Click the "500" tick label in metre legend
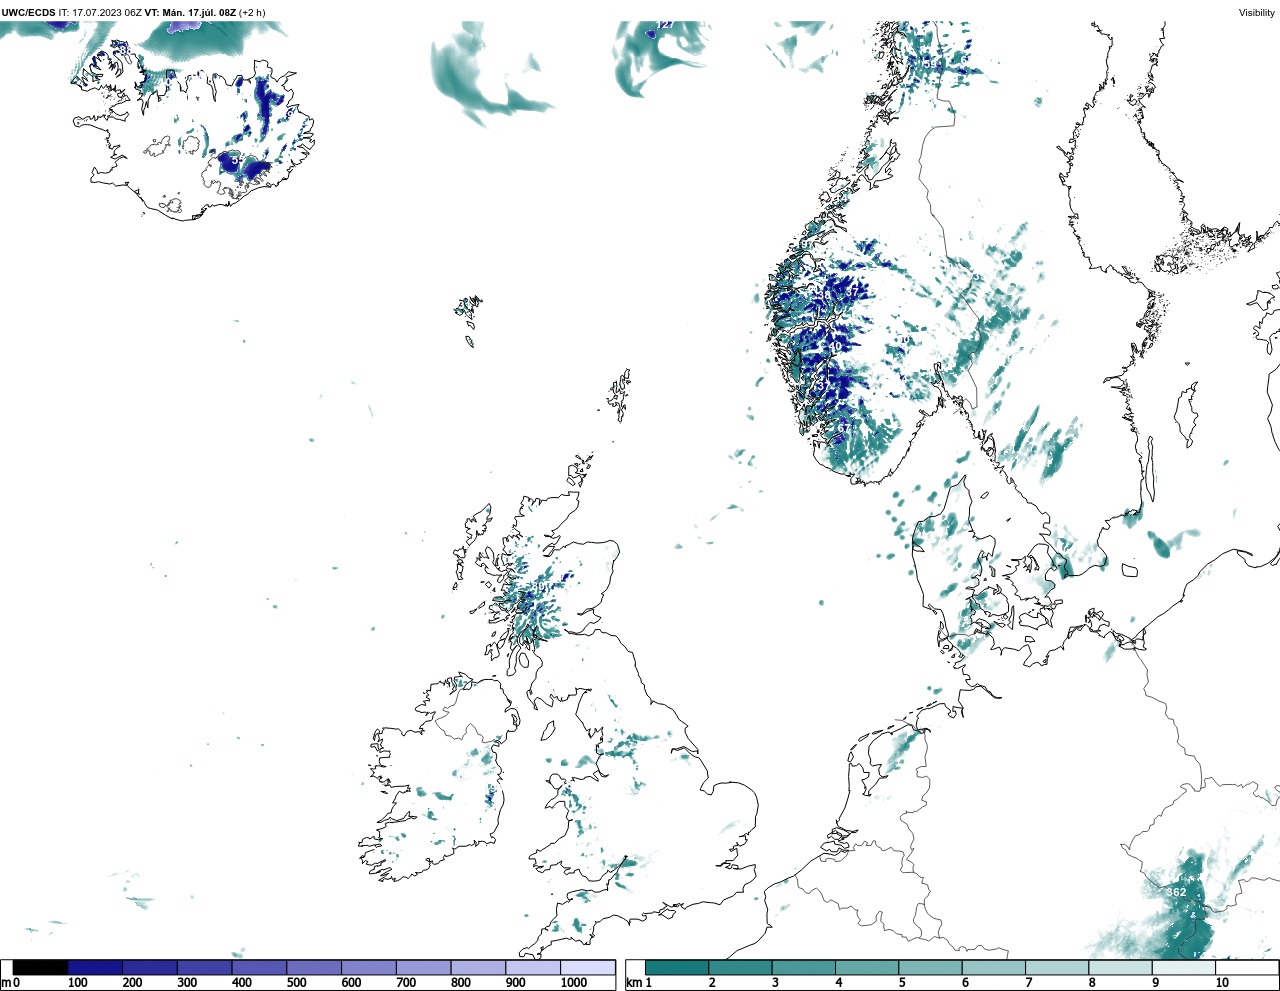The image size is (1280, 991). pyautogui.click(x=297, y=983)
